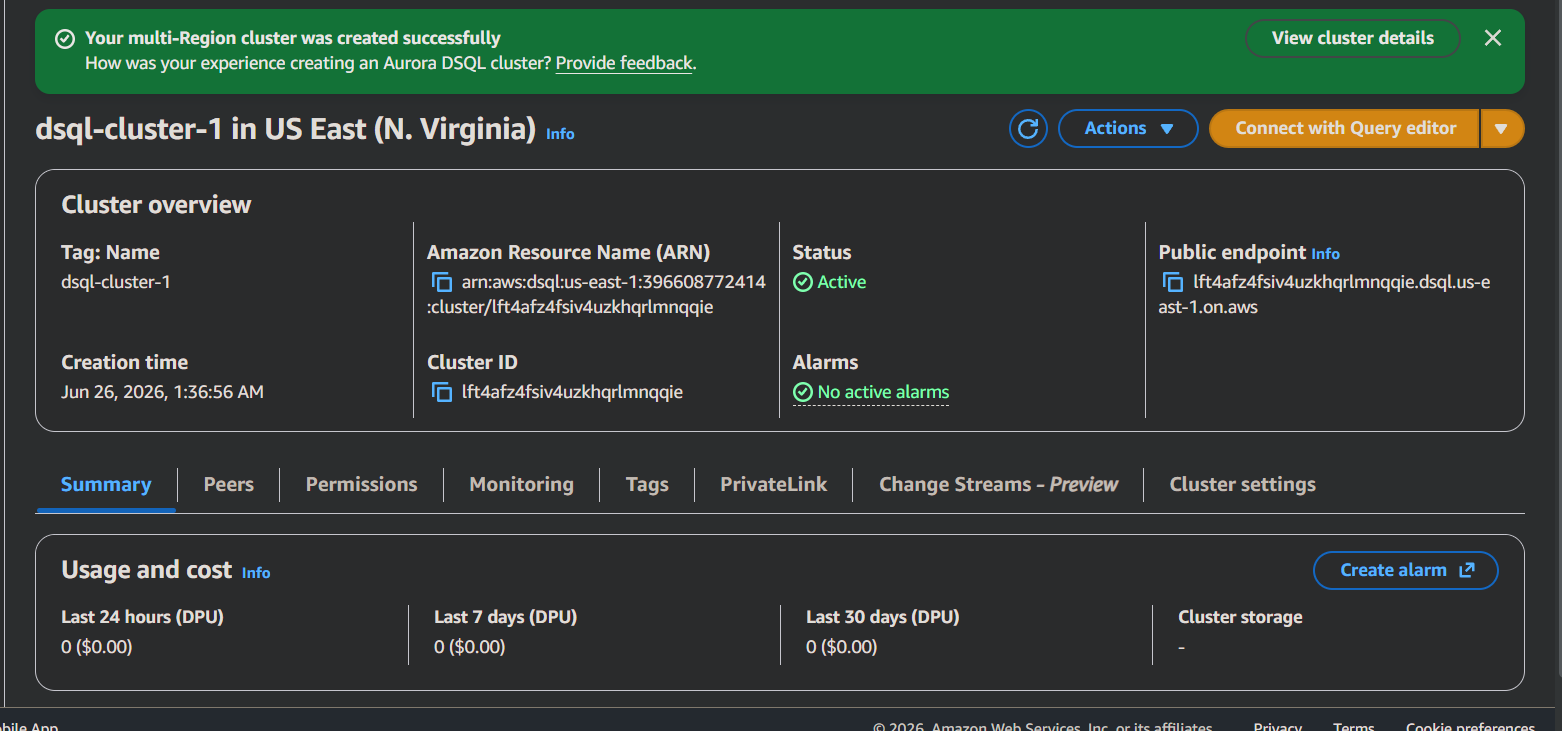Viewport: 1562px width, 731px height.
Task: Copy the Cluster ID value
Action: 442,392
